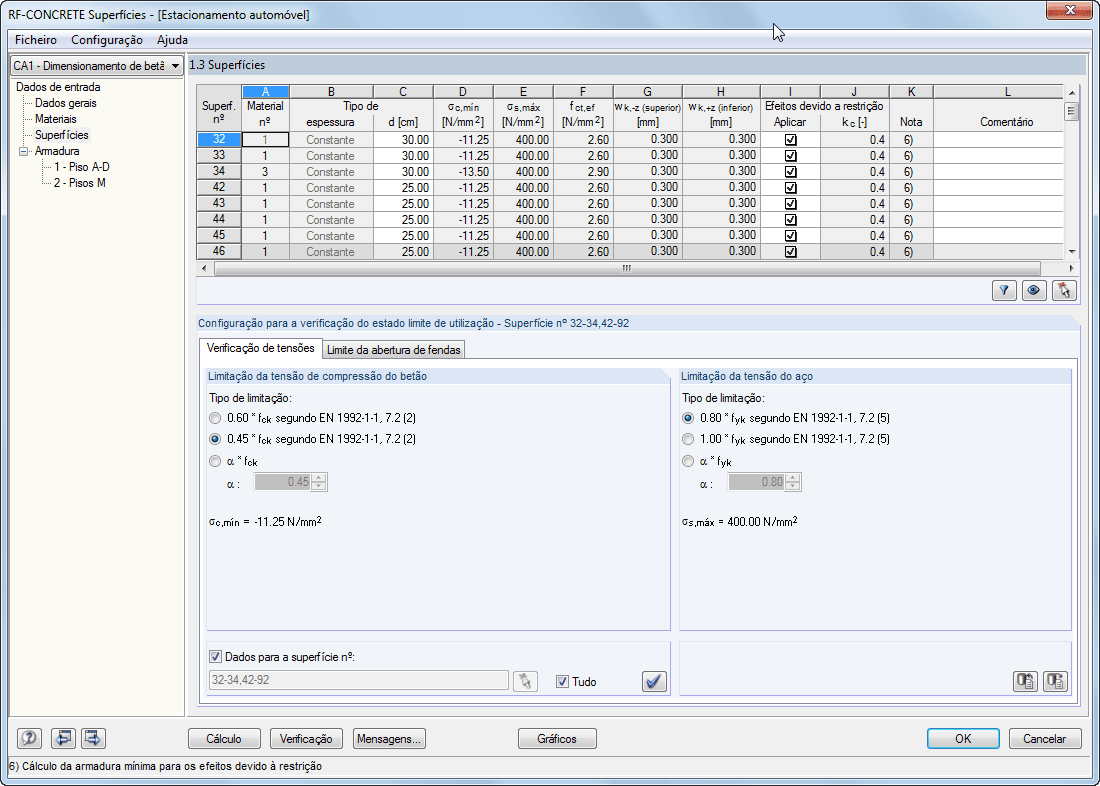The width and height of the screenshot is (1100, 786).
Task: Click the OK button
Action: point(963,738)
